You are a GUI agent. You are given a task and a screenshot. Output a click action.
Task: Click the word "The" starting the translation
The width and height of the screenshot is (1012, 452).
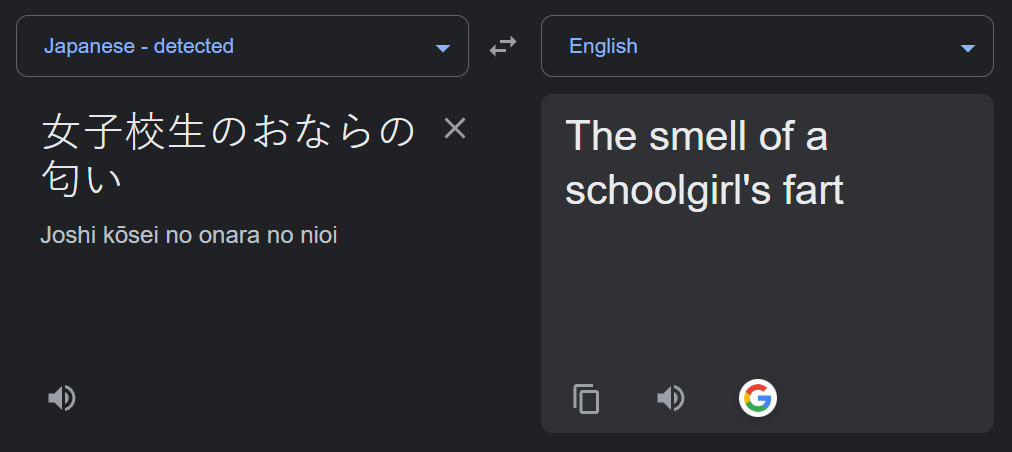click(601, 136)
